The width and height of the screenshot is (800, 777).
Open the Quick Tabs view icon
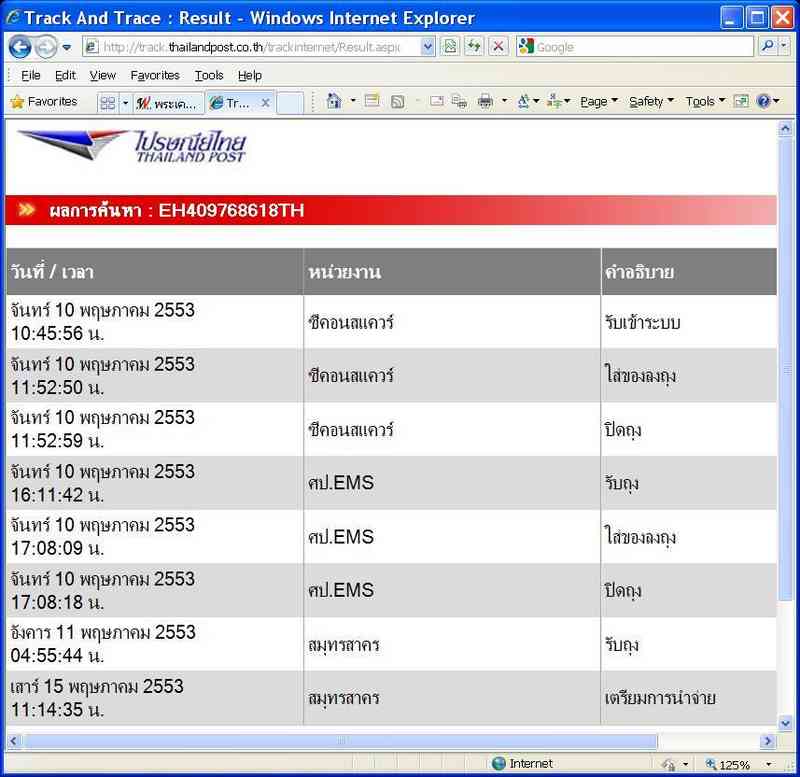tap(107, 102)
